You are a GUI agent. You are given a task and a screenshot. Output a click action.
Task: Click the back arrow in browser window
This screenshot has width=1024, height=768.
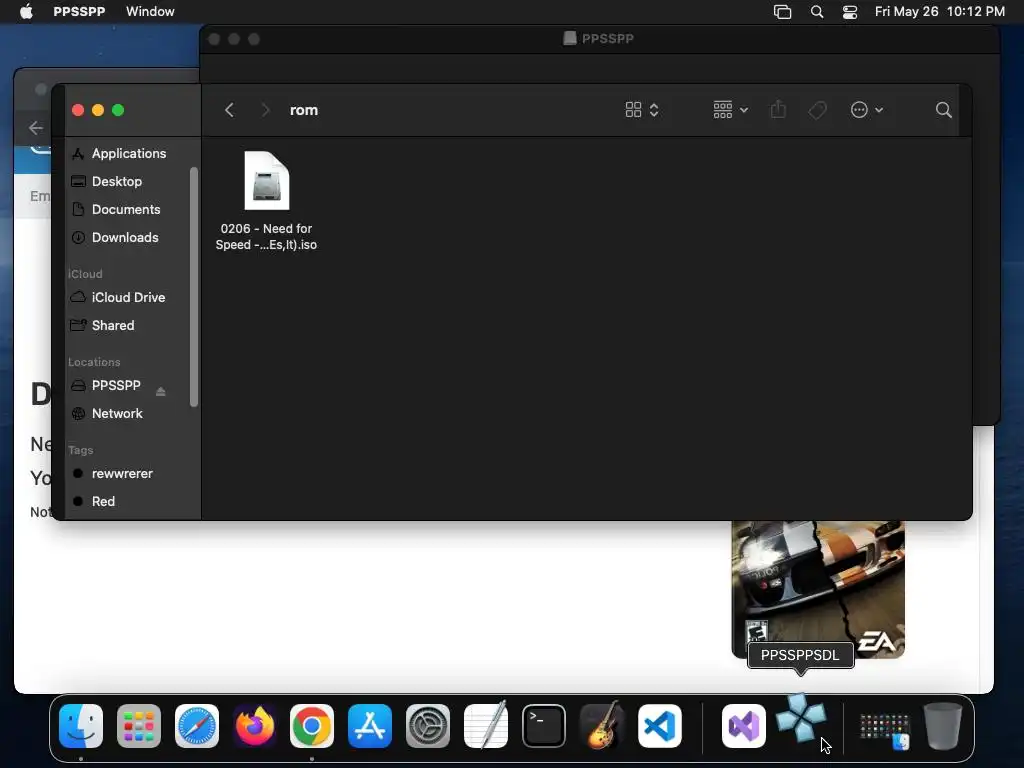36,128
